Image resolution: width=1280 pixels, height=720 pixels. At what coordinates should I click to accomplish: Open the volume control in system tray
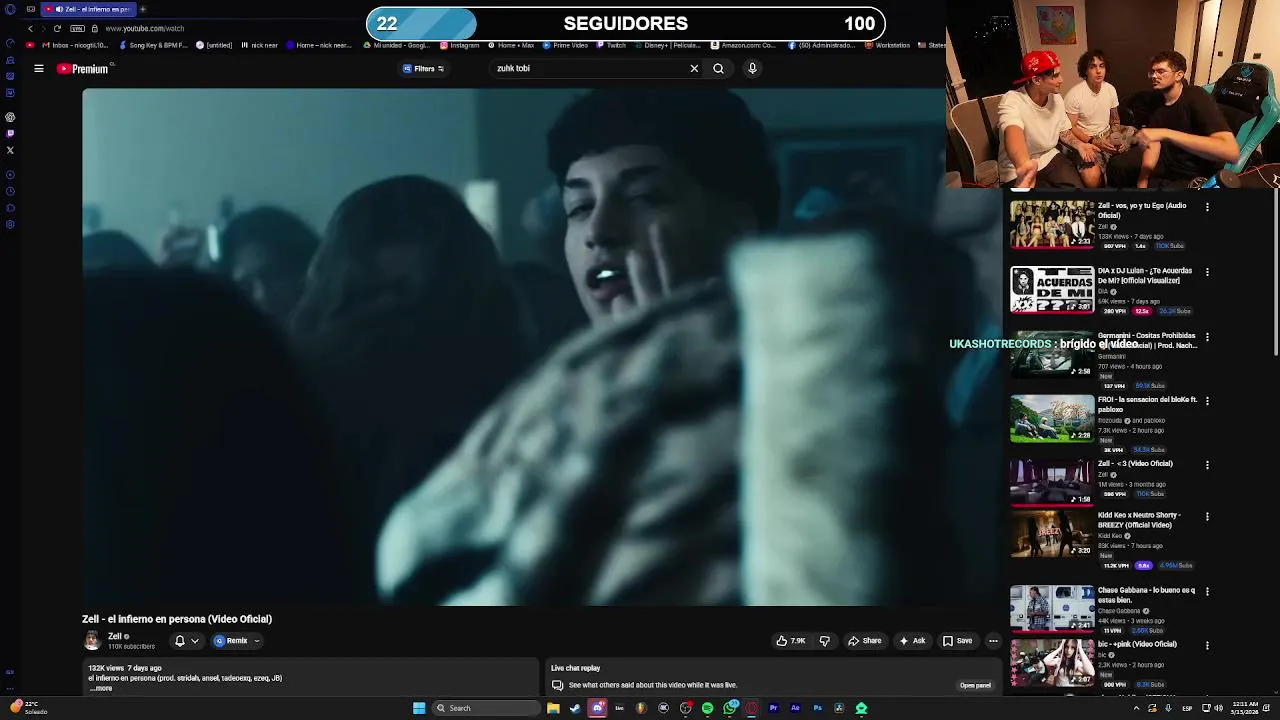(x=1217, y=708)
